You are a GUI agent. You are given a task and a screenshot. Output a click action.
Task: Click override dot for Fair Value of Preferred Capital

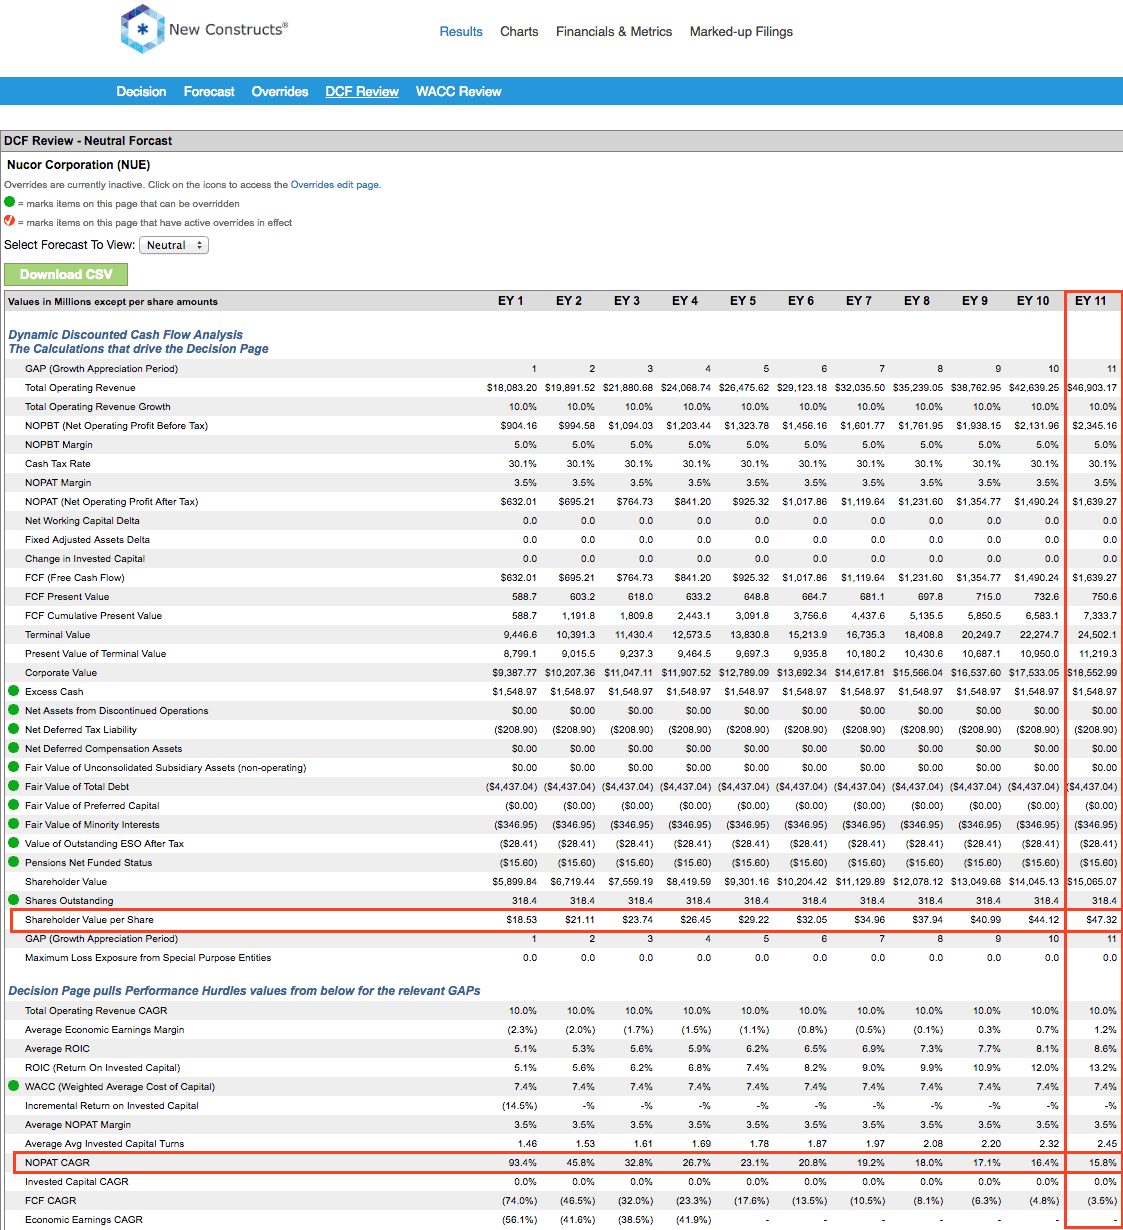(14, 805)
